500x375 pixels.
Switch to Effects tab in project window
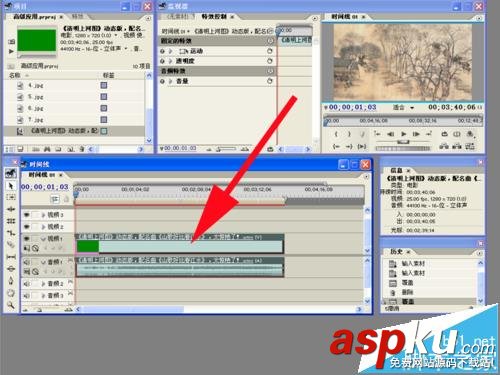point(78,16)
